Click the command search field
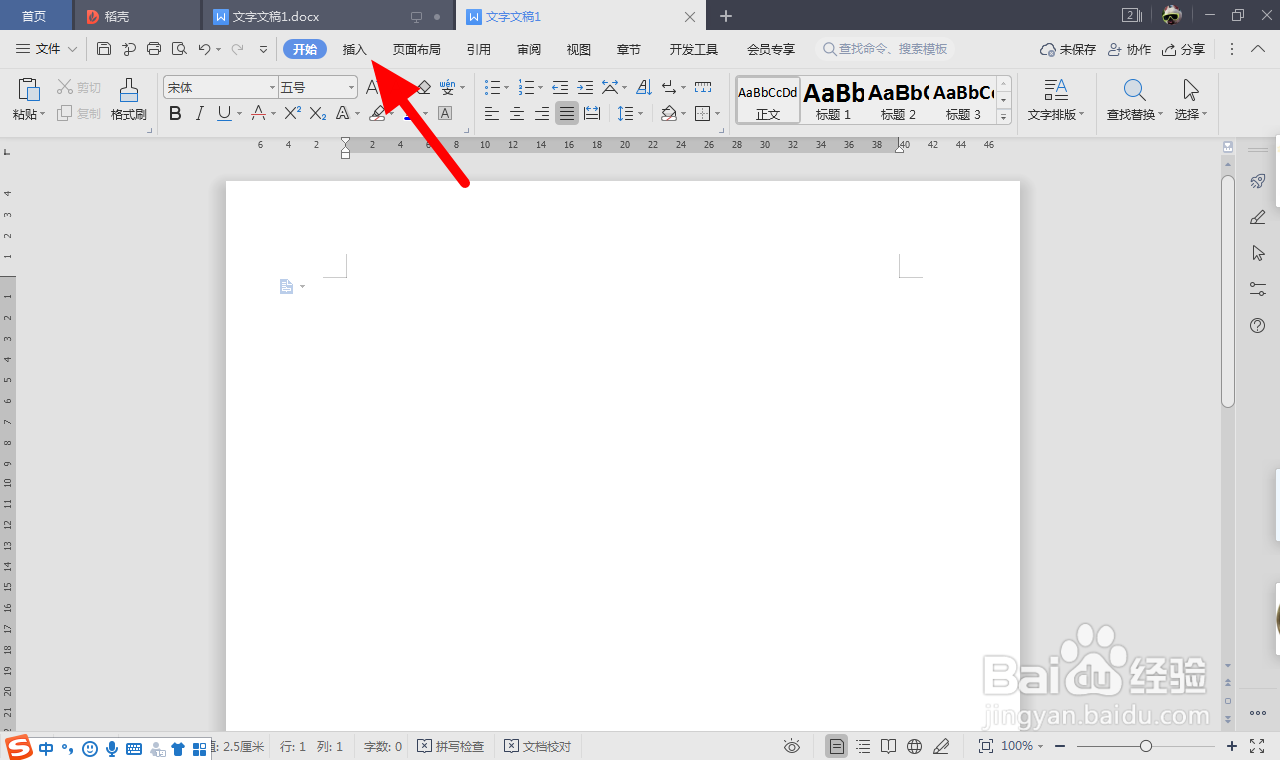 pyautogui.click(x=885, y=49)
